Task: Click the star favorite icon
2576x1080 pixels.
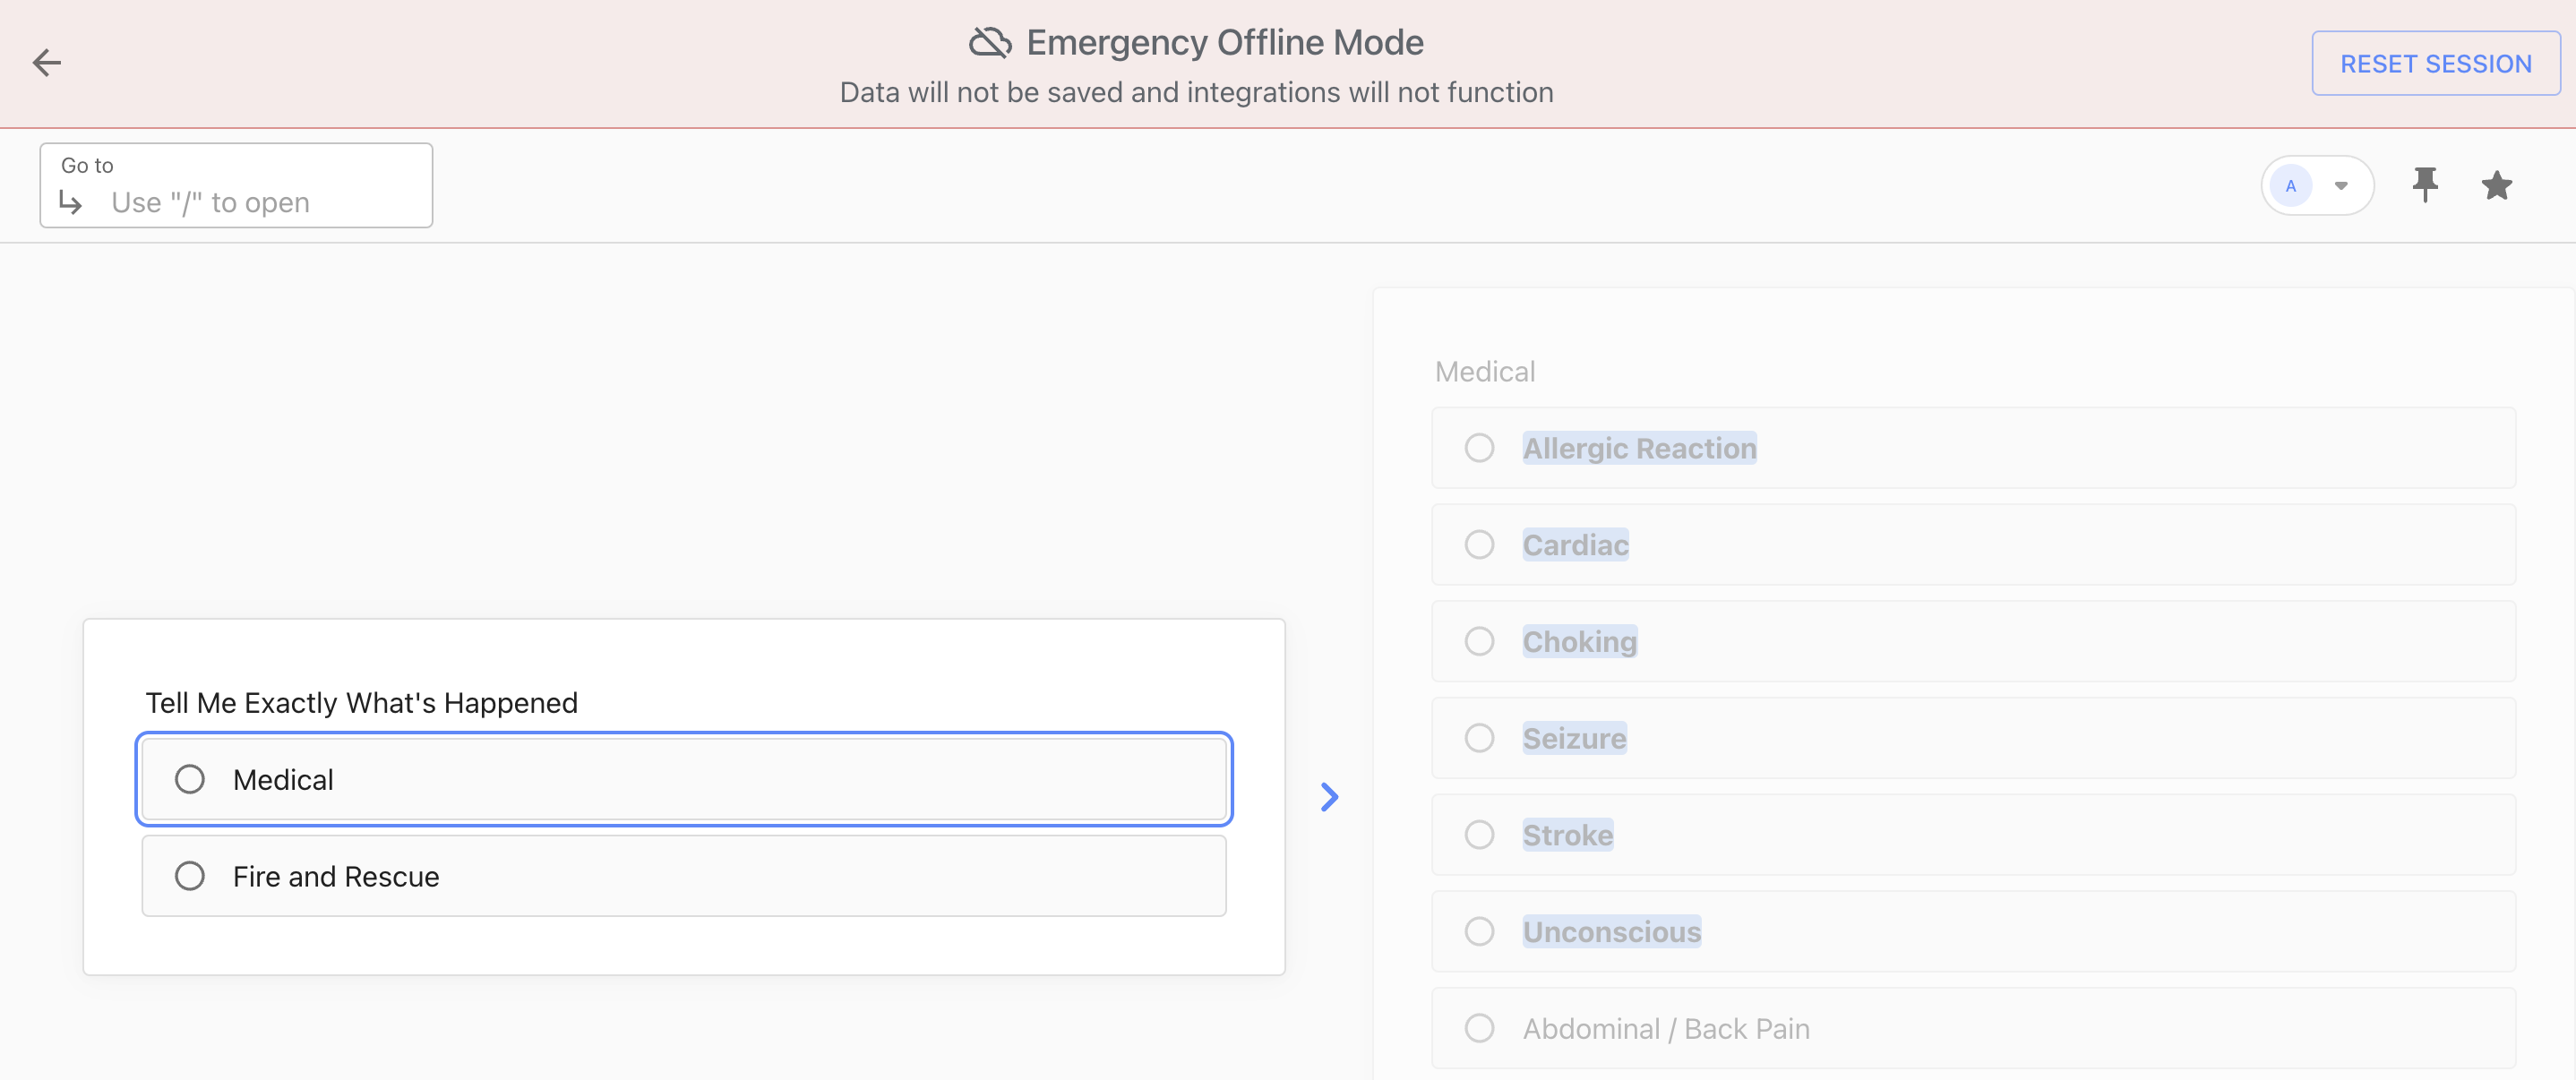Action: point(2497,185)
